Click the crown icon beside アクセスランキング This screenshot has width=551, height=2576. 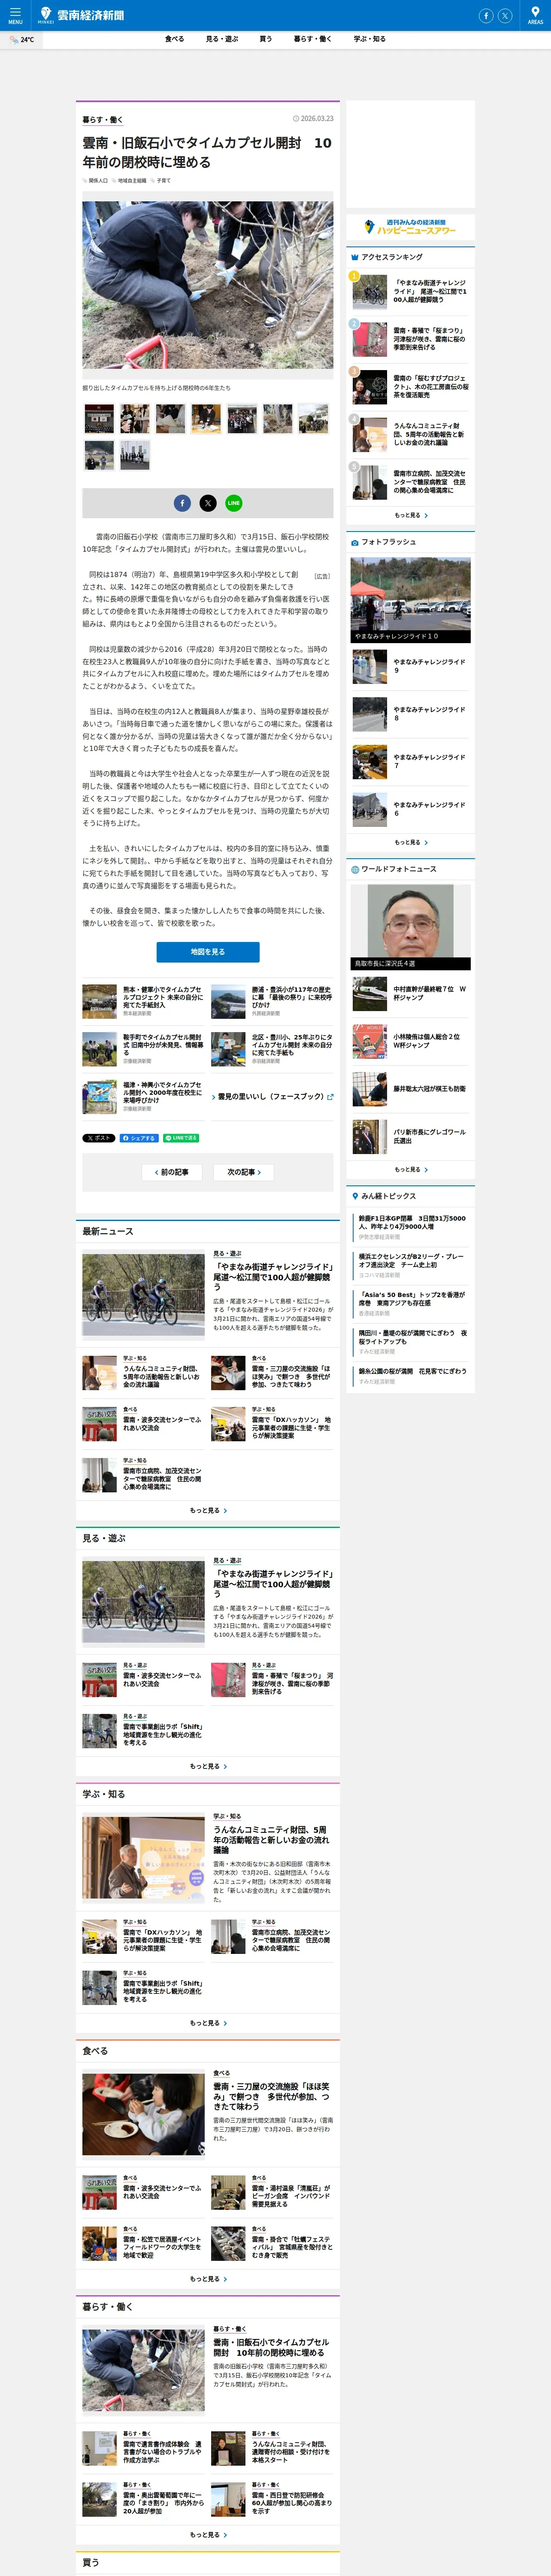[355, 257]
